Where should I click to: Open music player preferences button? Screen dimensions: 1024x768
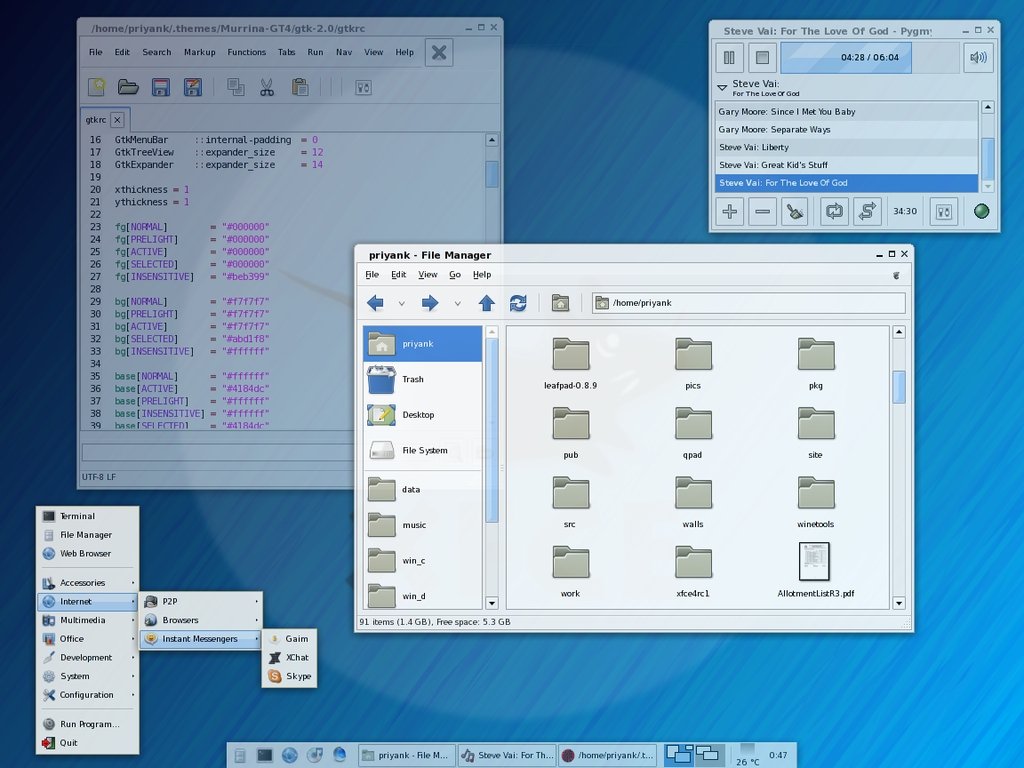point(944,212)
